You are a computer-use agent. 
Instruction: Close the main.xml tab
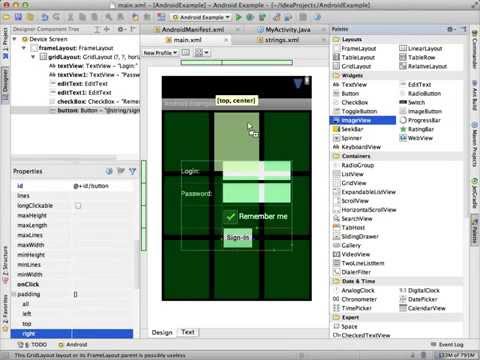point(226,40)
